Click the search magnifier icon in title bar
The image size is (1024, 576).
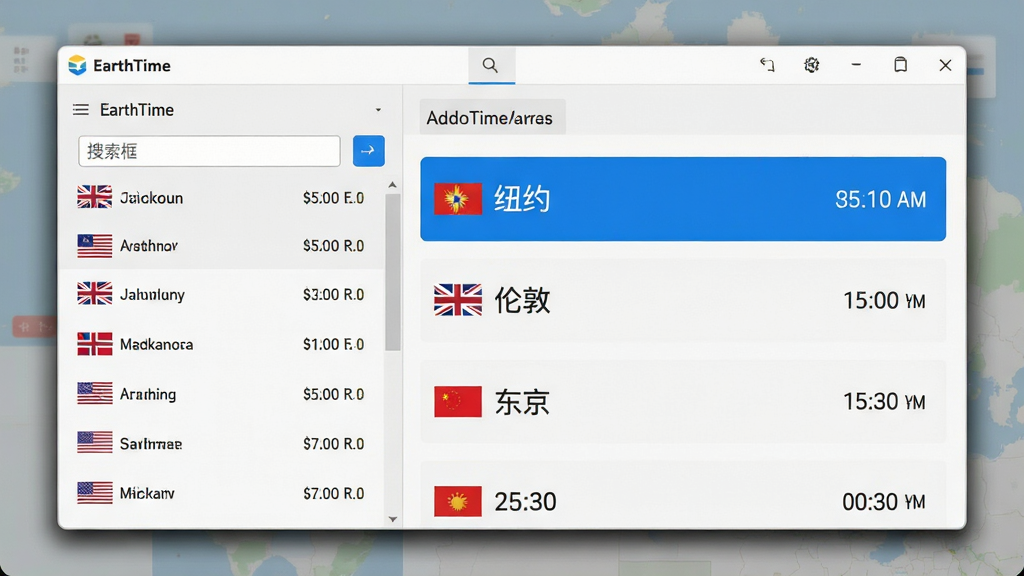click(x=490, y=65)
